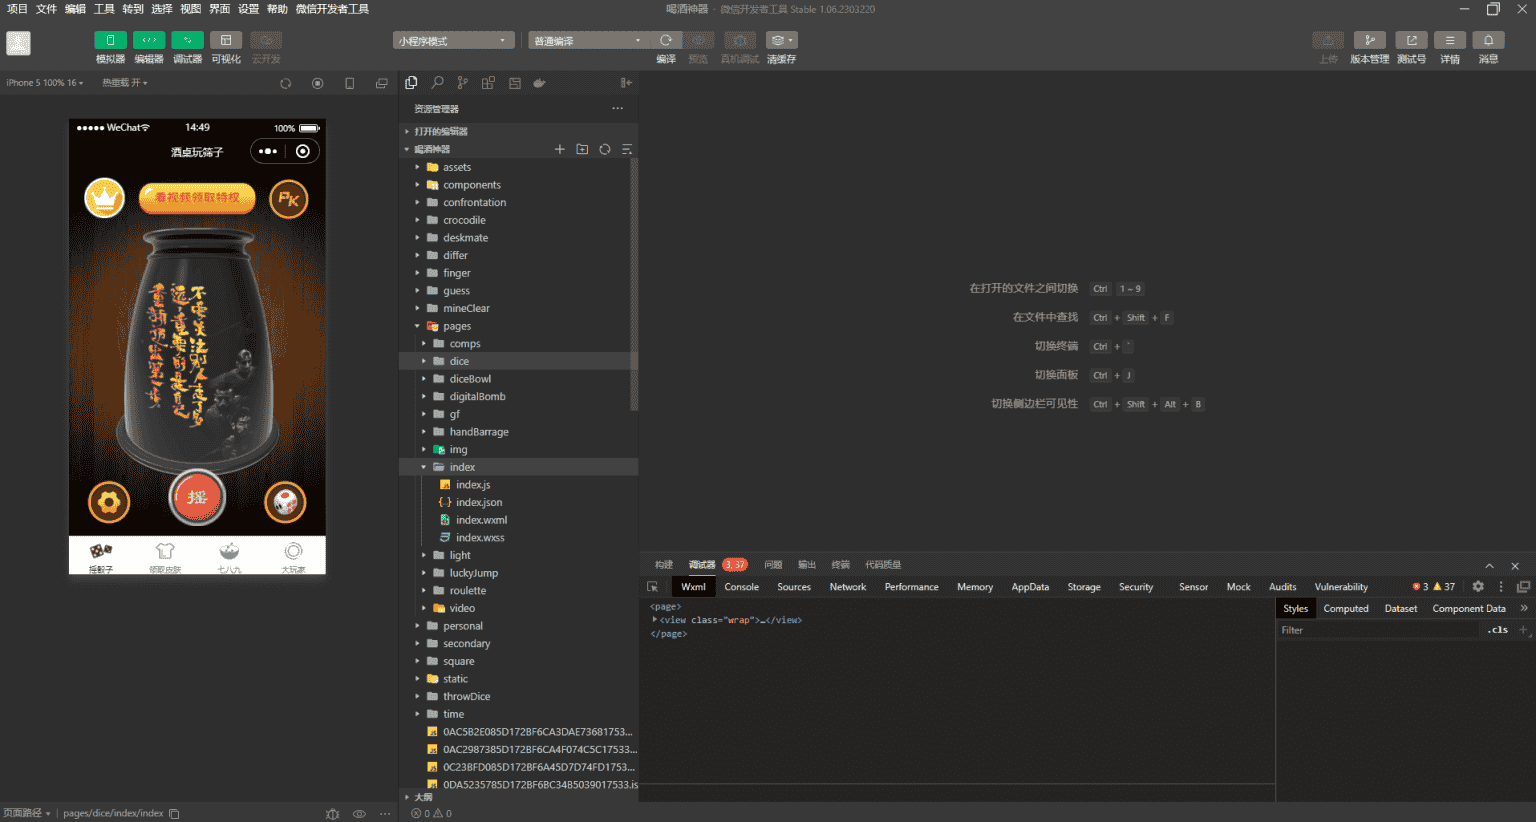
Task: Click the Styles Filter input field
Action: pyautogui.click(x=1377, y=630)
